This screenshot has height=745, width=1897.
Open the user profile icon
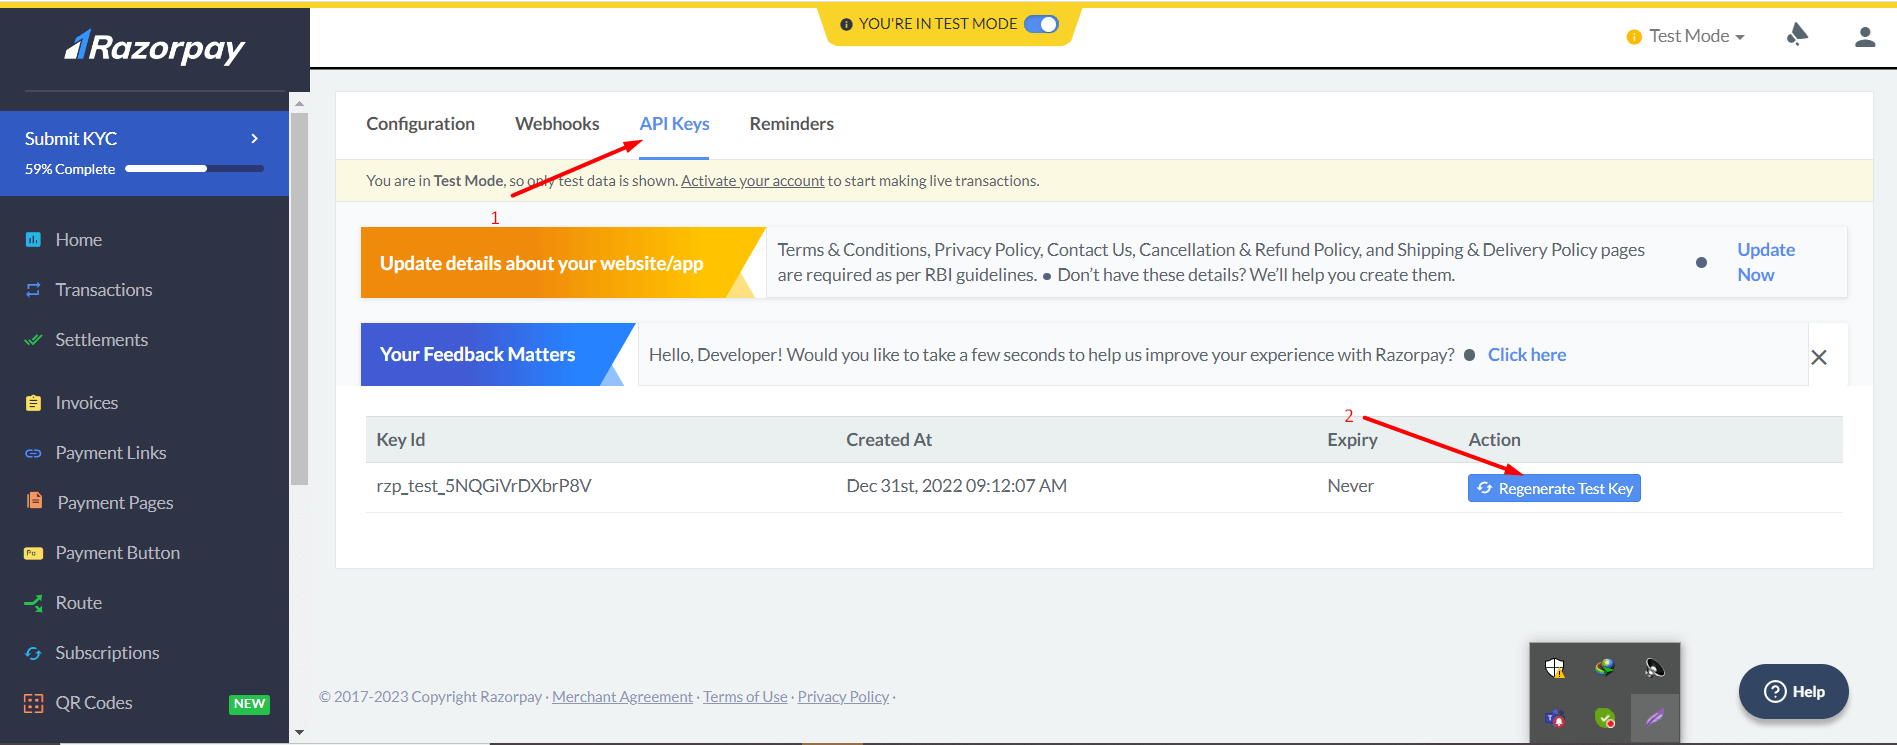click(x=1864, y=37)
